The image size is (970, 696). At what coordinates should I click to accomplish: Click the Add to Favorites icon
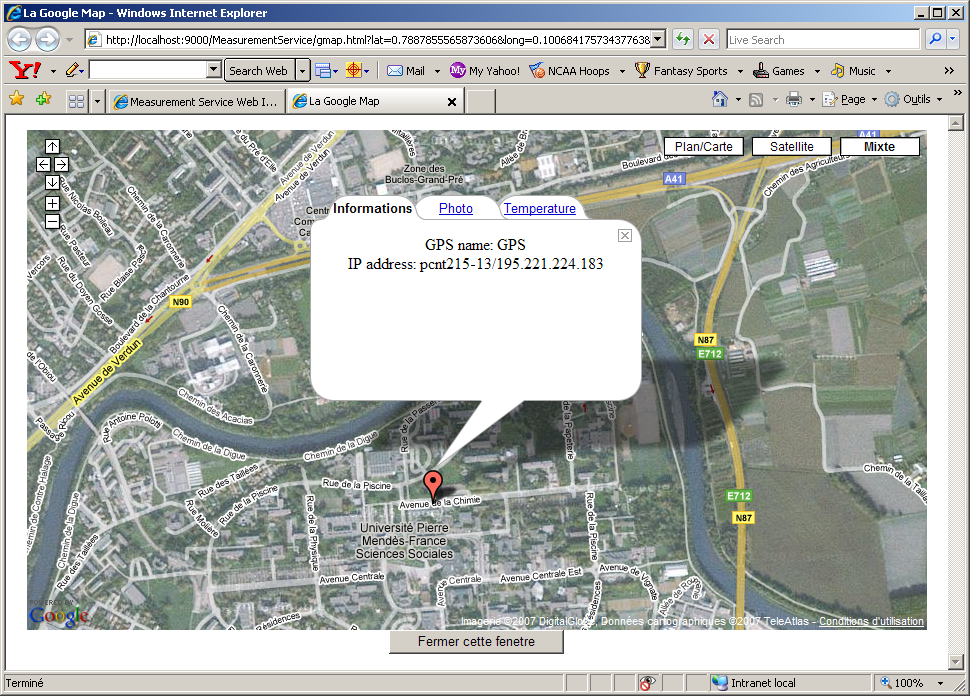point(43,98)
